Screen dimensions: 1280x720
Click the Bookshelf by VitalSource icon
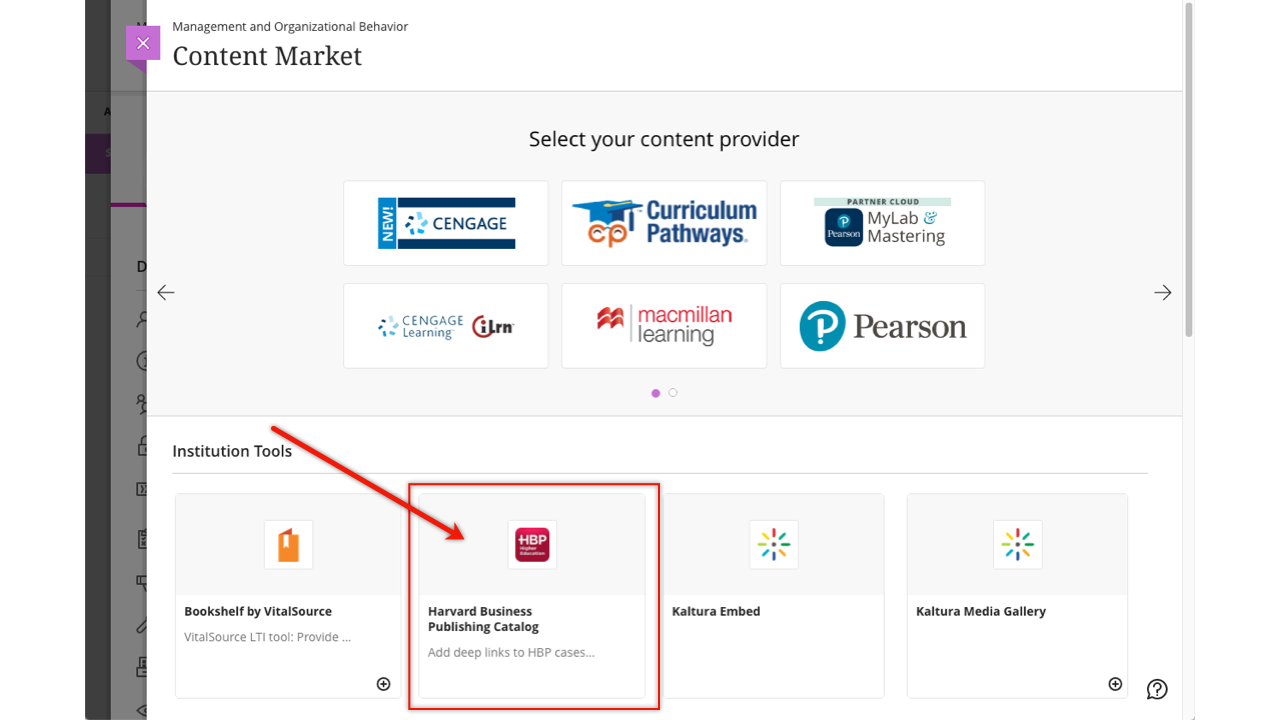pos(288,545)
